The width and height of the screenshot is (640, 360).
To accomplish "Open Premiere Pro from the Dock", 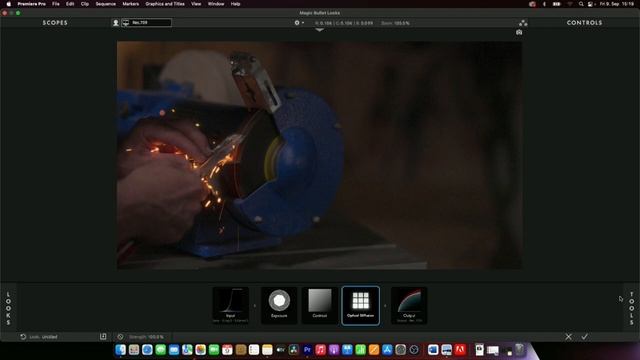I will pos(307,349).
